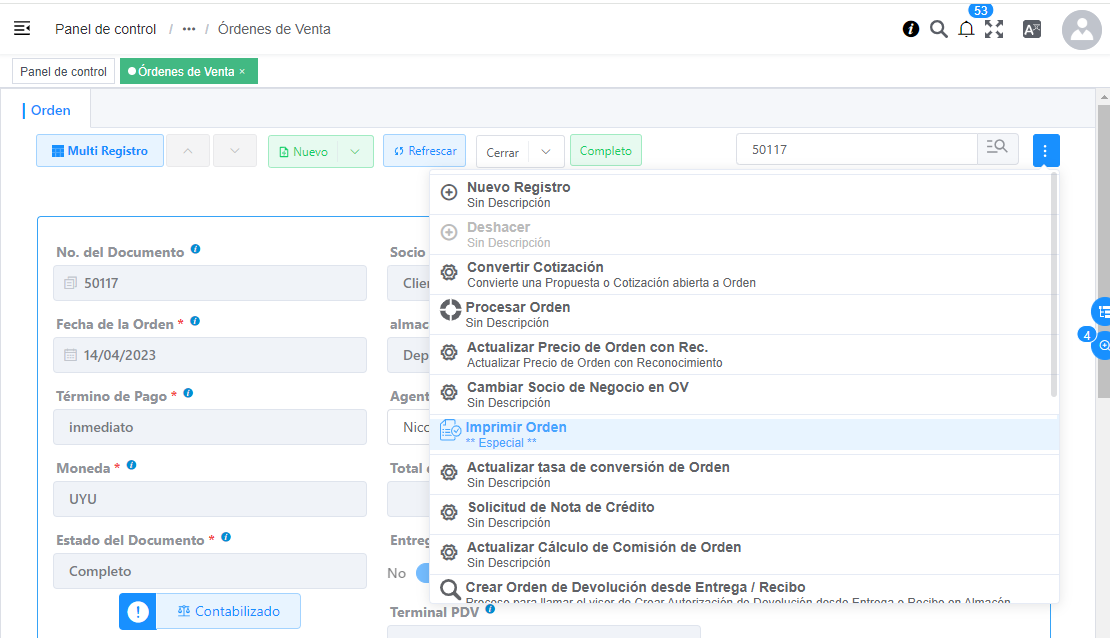This screenshot has width=1110, height=638.
Task: Click the Contabilizado button
Action: [x=227, y=611]
